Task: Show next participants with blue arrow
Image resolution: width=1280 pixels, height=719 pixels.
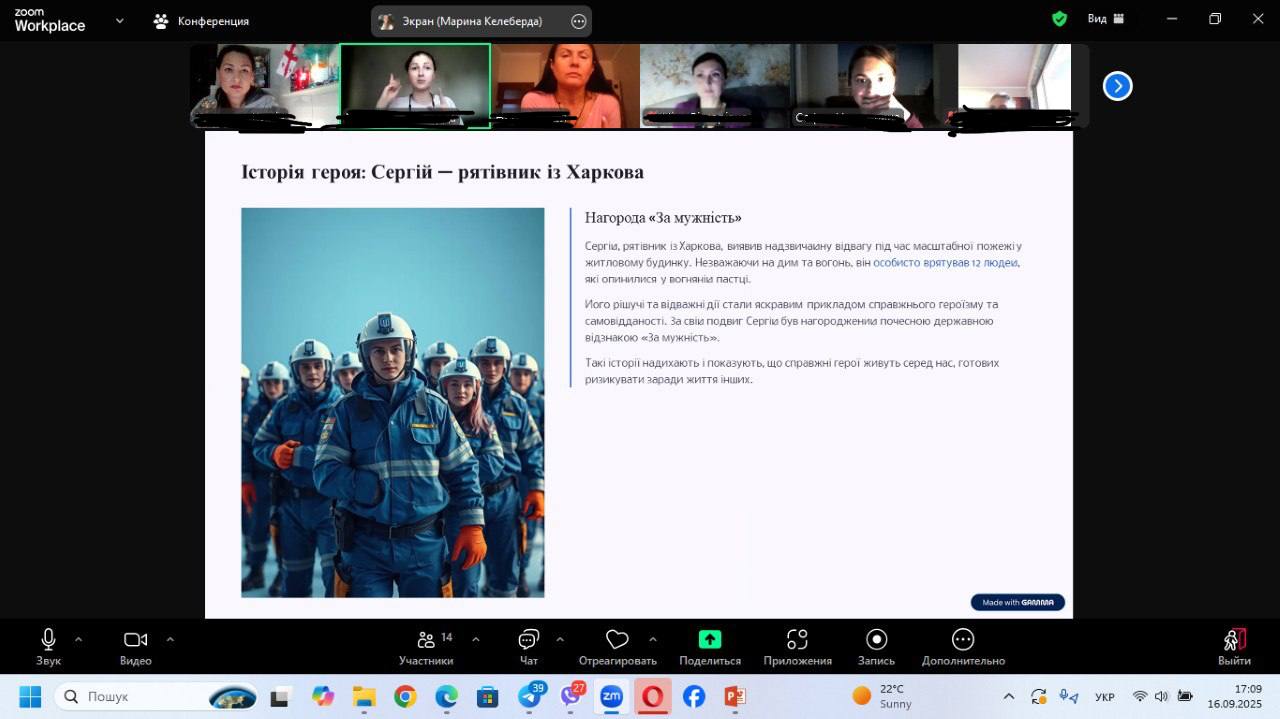Action: coord(1117,86)
